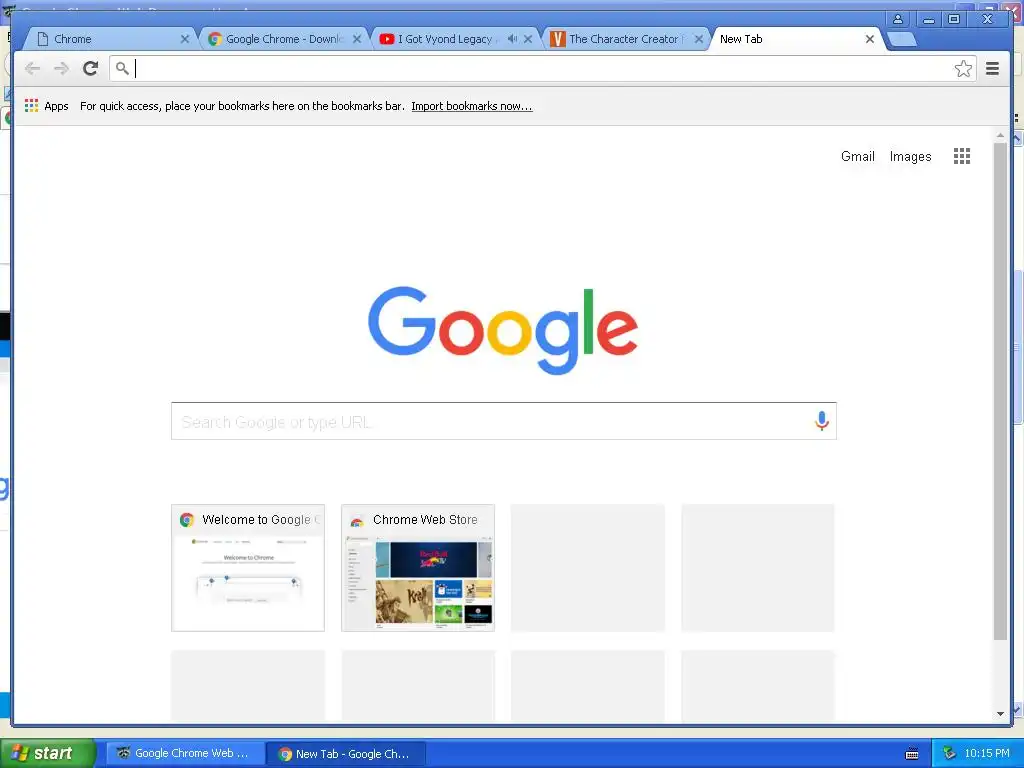Bookmark this page with the star icon
The height and width of the screenshot is (768, 1024).
tap(963, 69)
